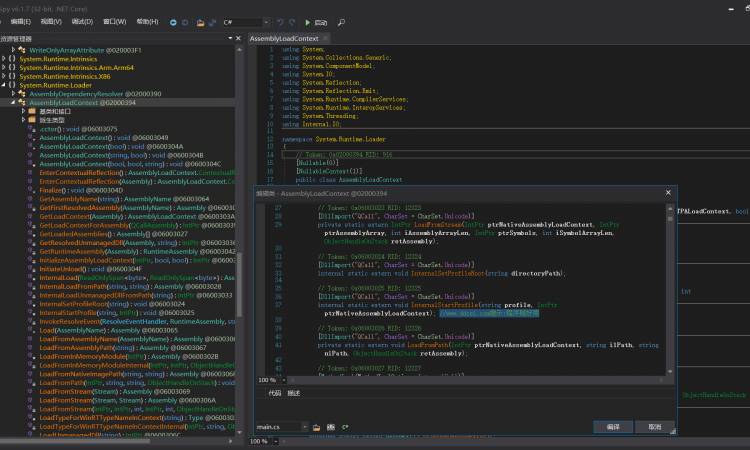This screenshot has height=450, width=750.
Task: Click the namespace braces icon of System.Runtime.Intrinsics.X86
Action: click(x=12, y=77)
